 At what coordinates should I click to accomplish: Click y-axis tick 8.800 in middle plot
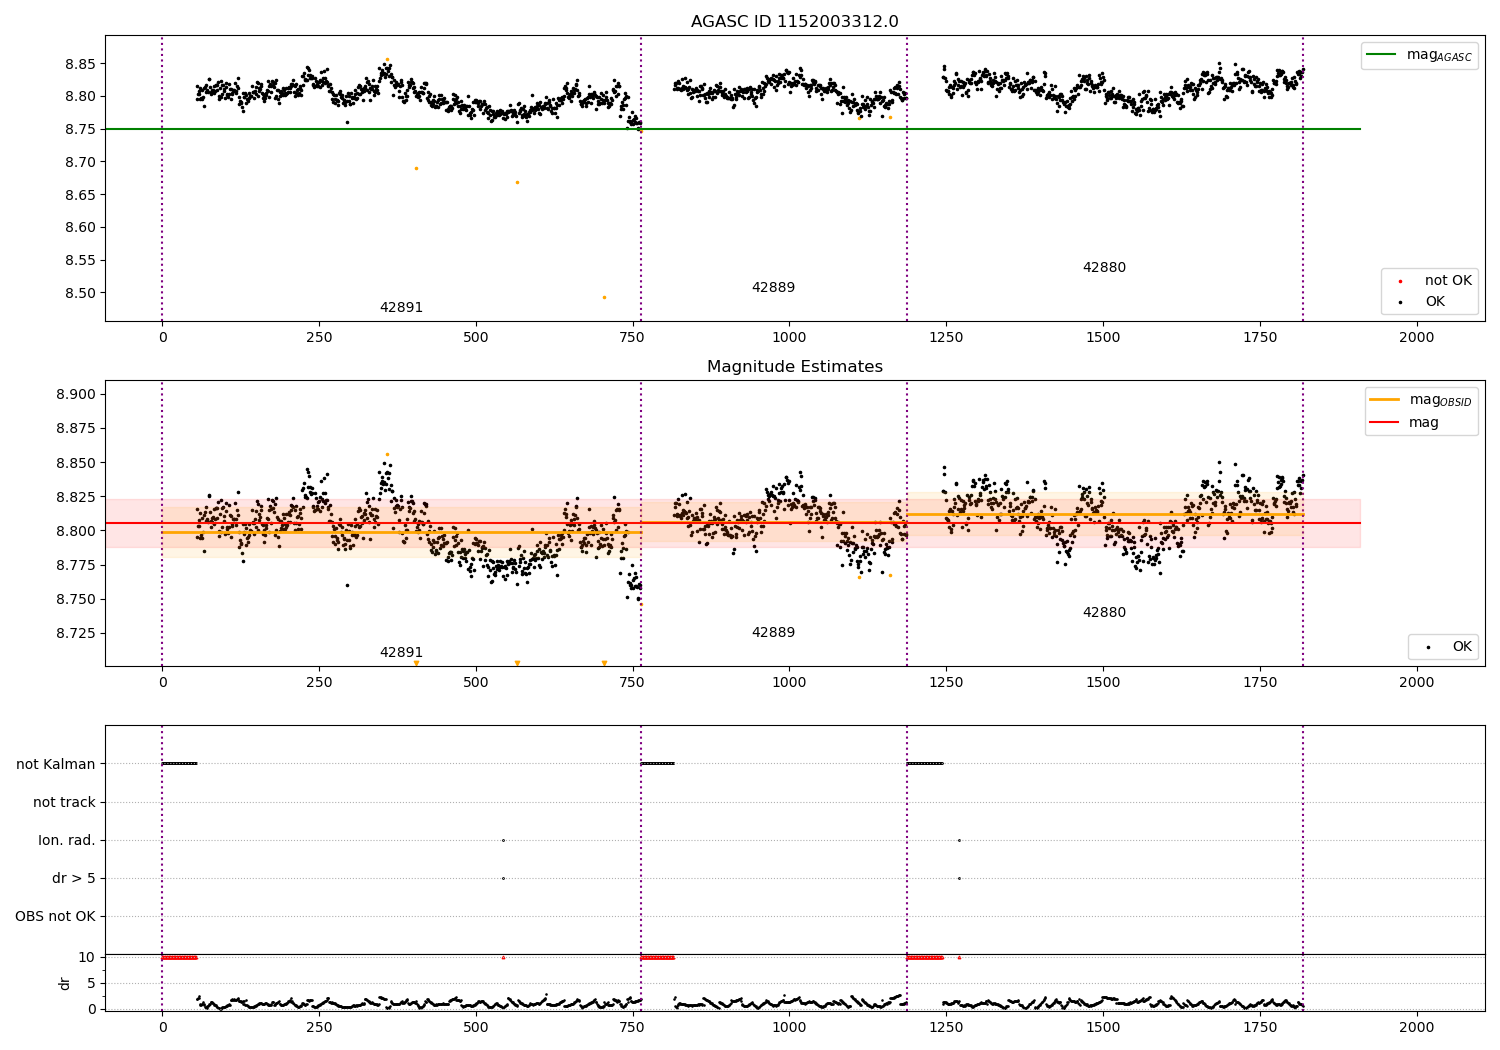click(76, 531)
